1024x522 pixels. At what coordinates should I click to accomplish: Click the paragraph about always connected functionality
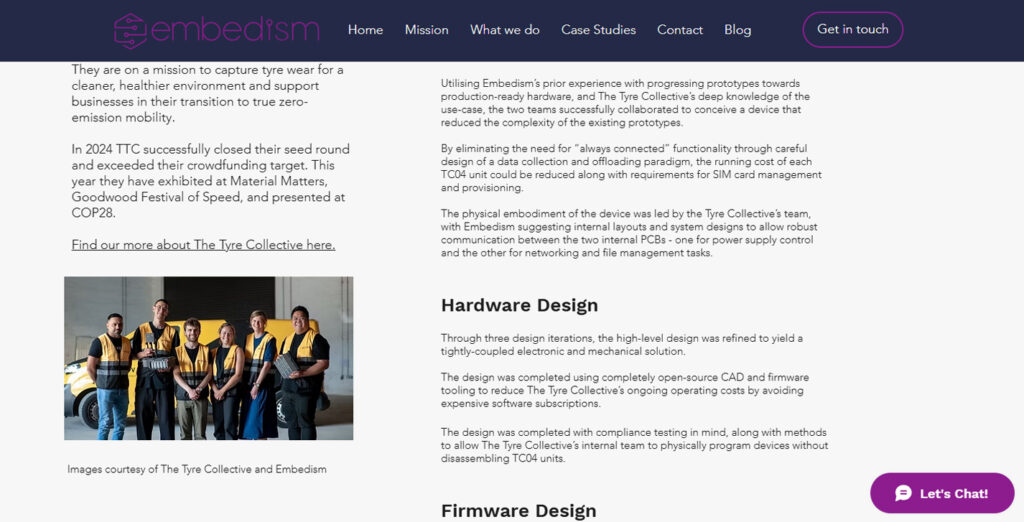(x=631, y=168)
